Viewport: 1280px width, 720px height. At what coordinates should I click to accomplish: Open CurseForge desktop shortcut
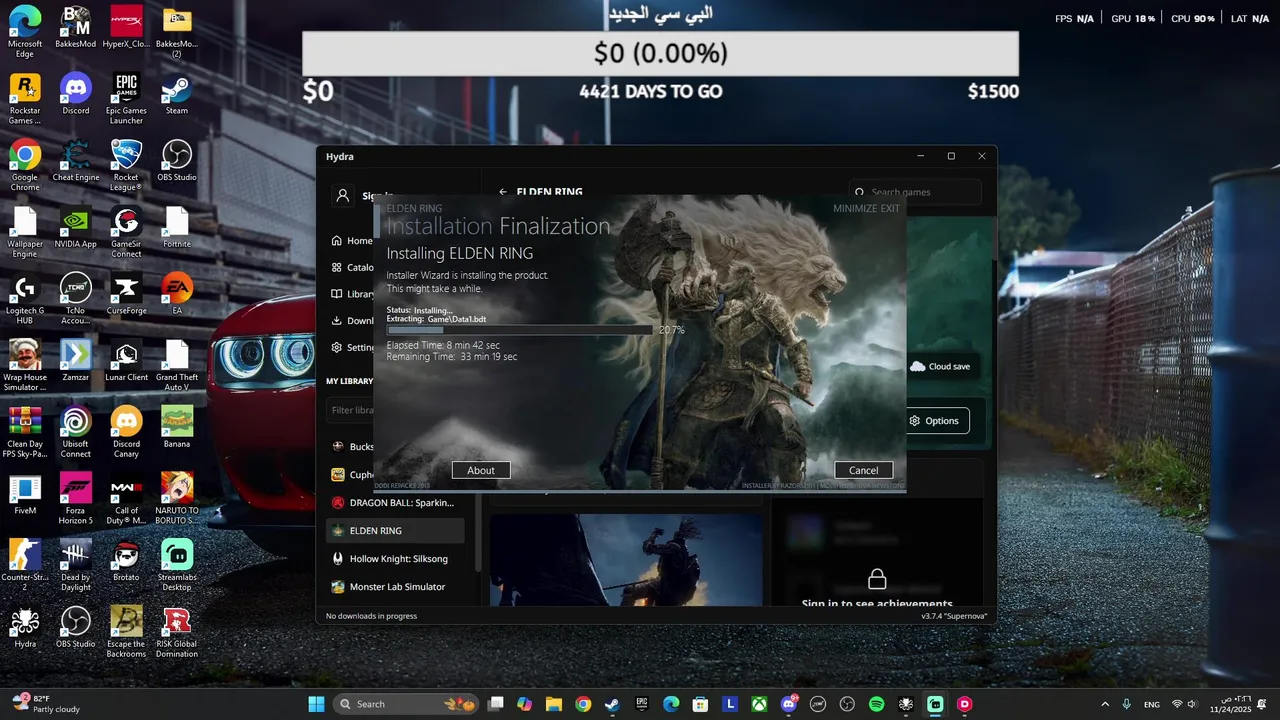pos(126,294)
